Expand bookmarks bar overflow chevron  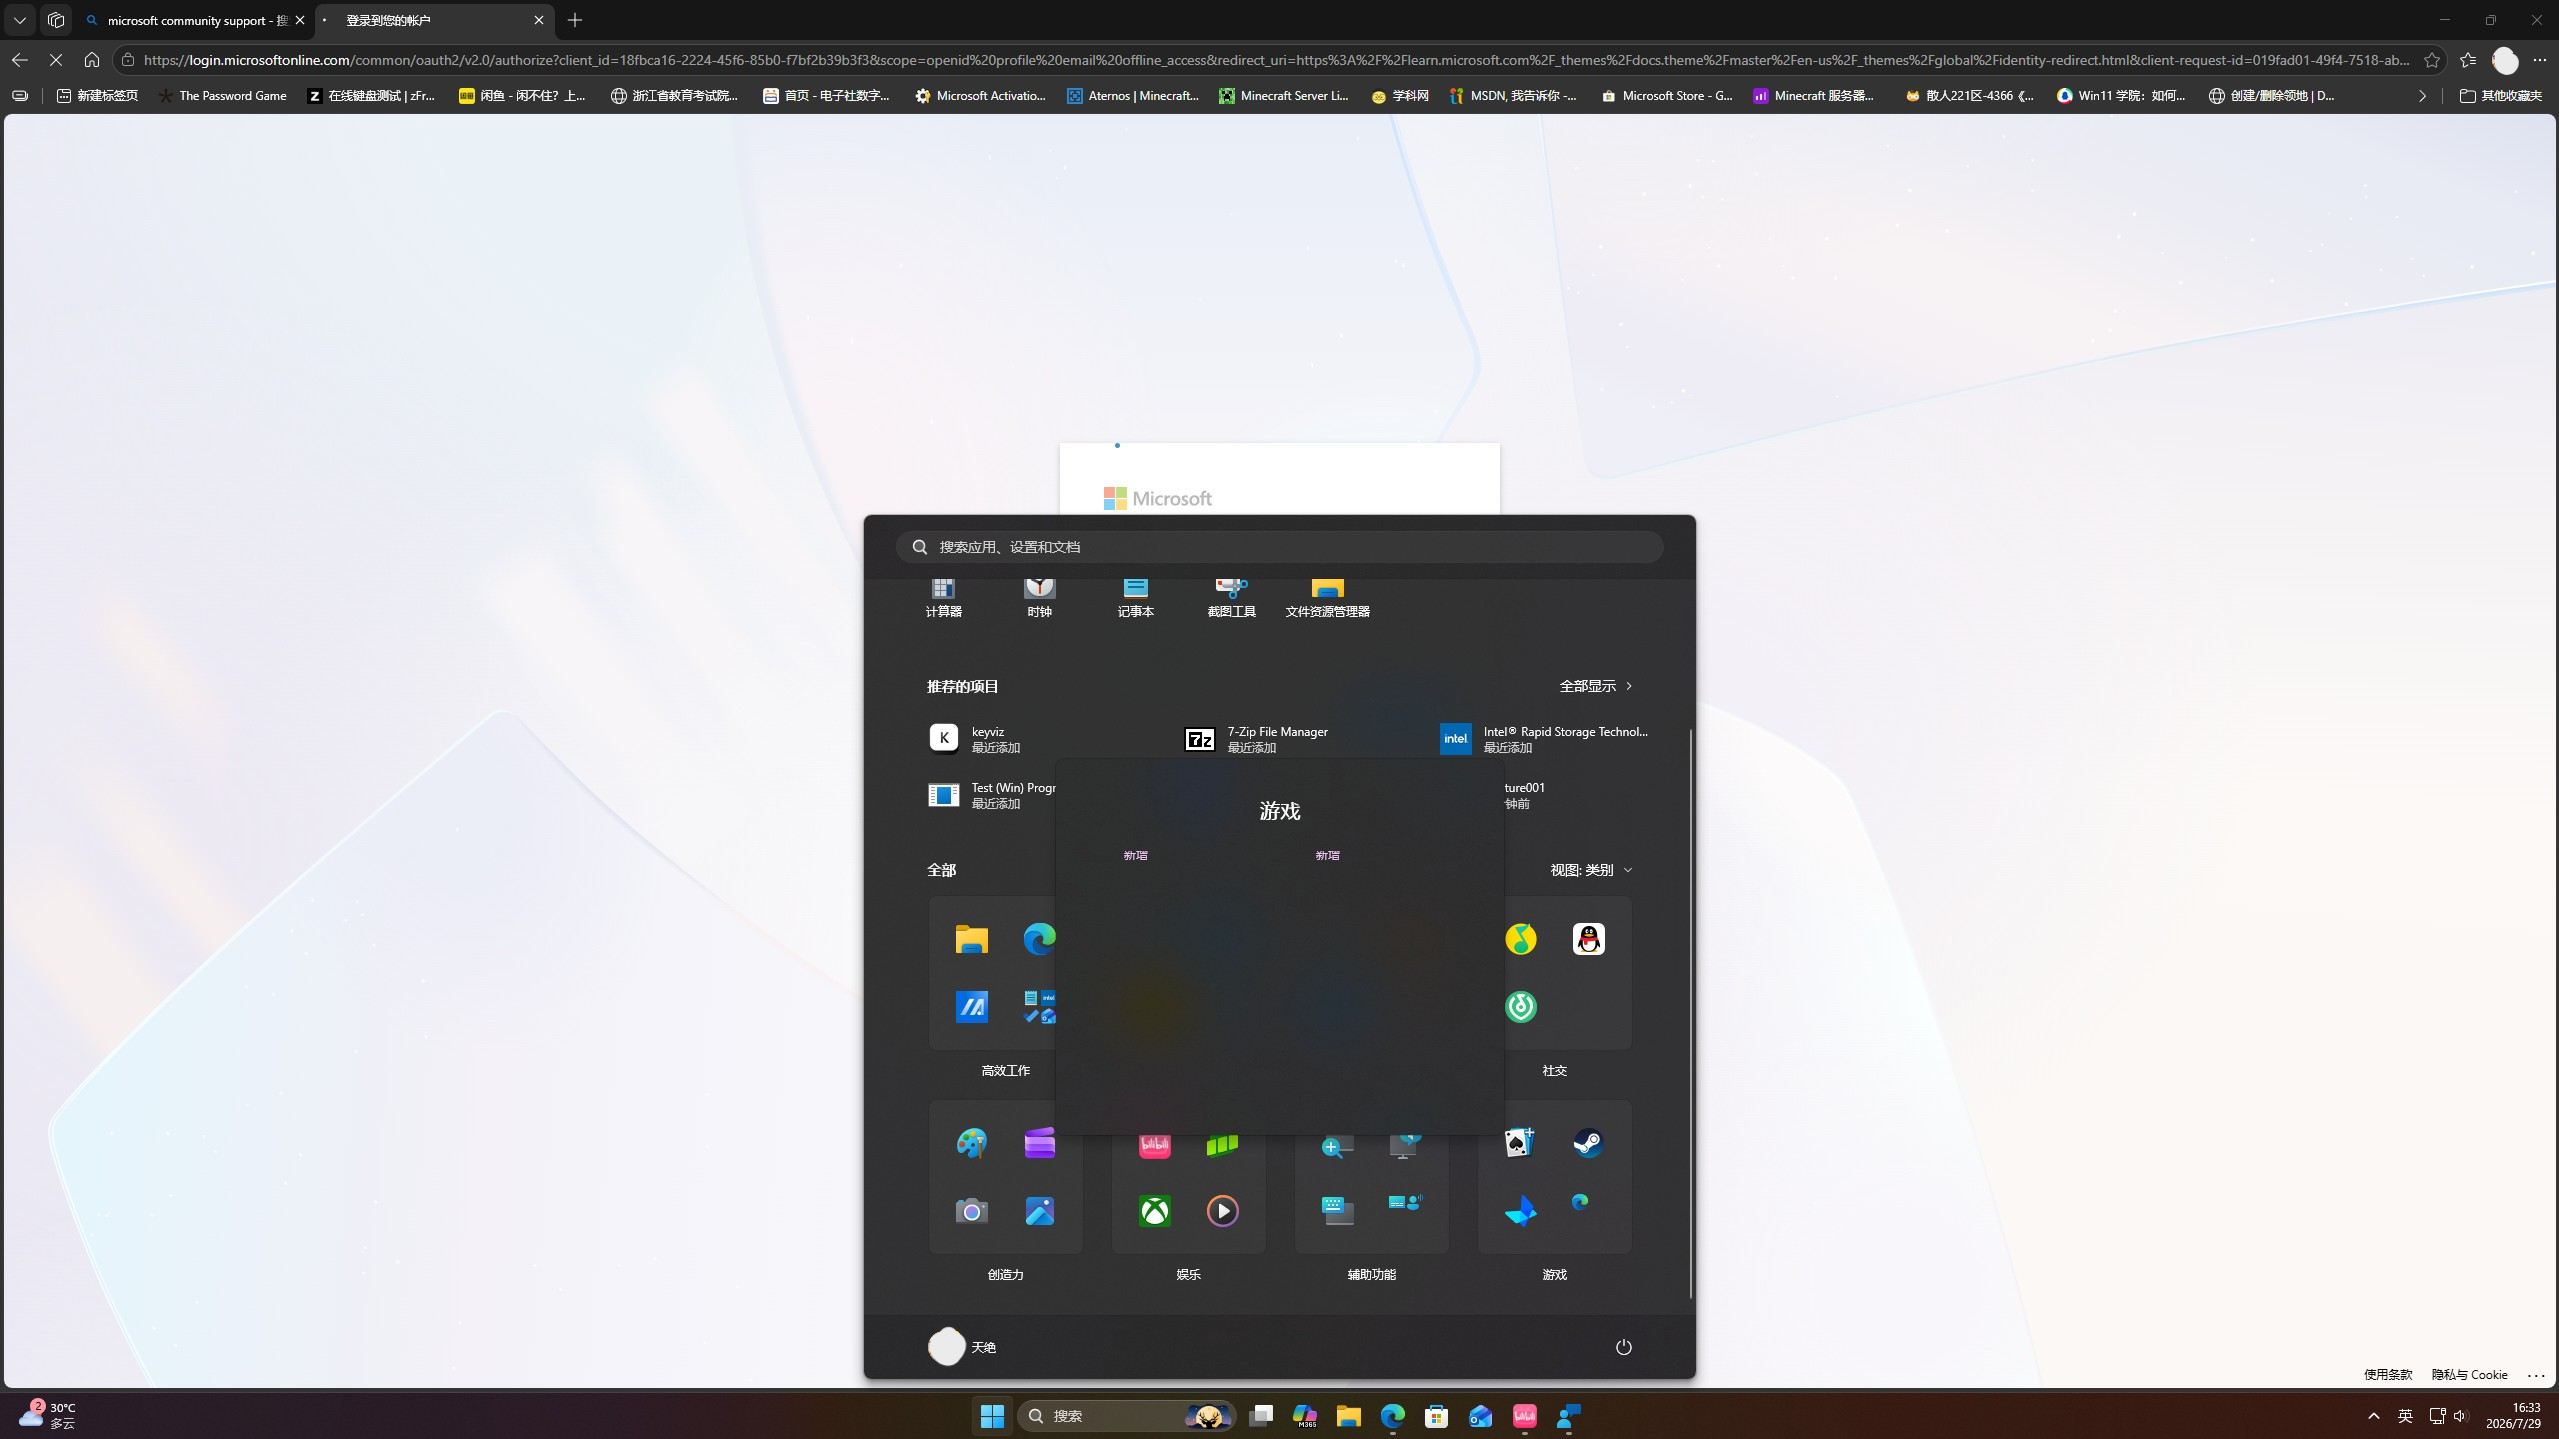coord(2422,96)
